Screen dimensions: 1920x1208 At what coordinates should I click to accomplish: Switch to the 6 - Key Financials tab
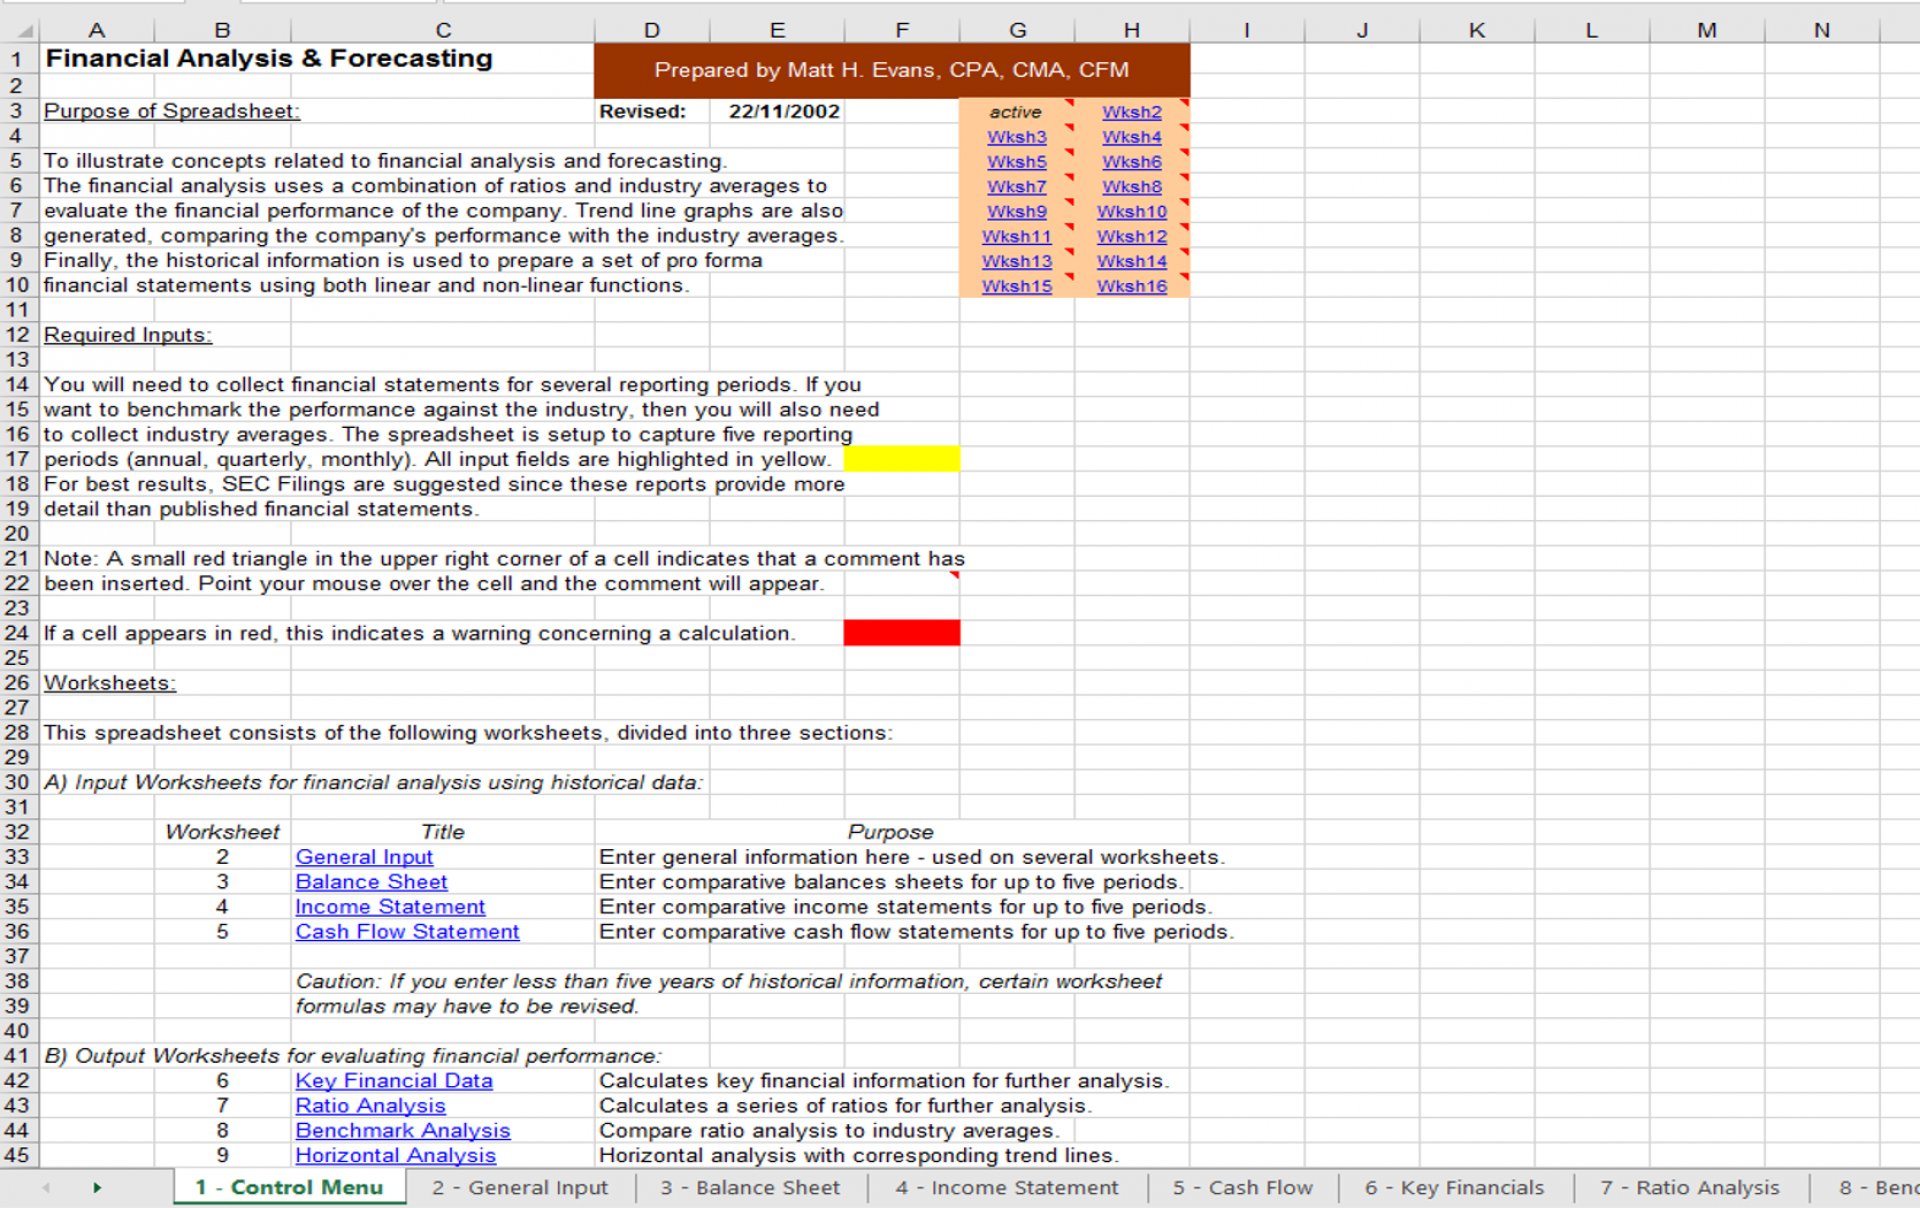(x=1454, y=1187)
